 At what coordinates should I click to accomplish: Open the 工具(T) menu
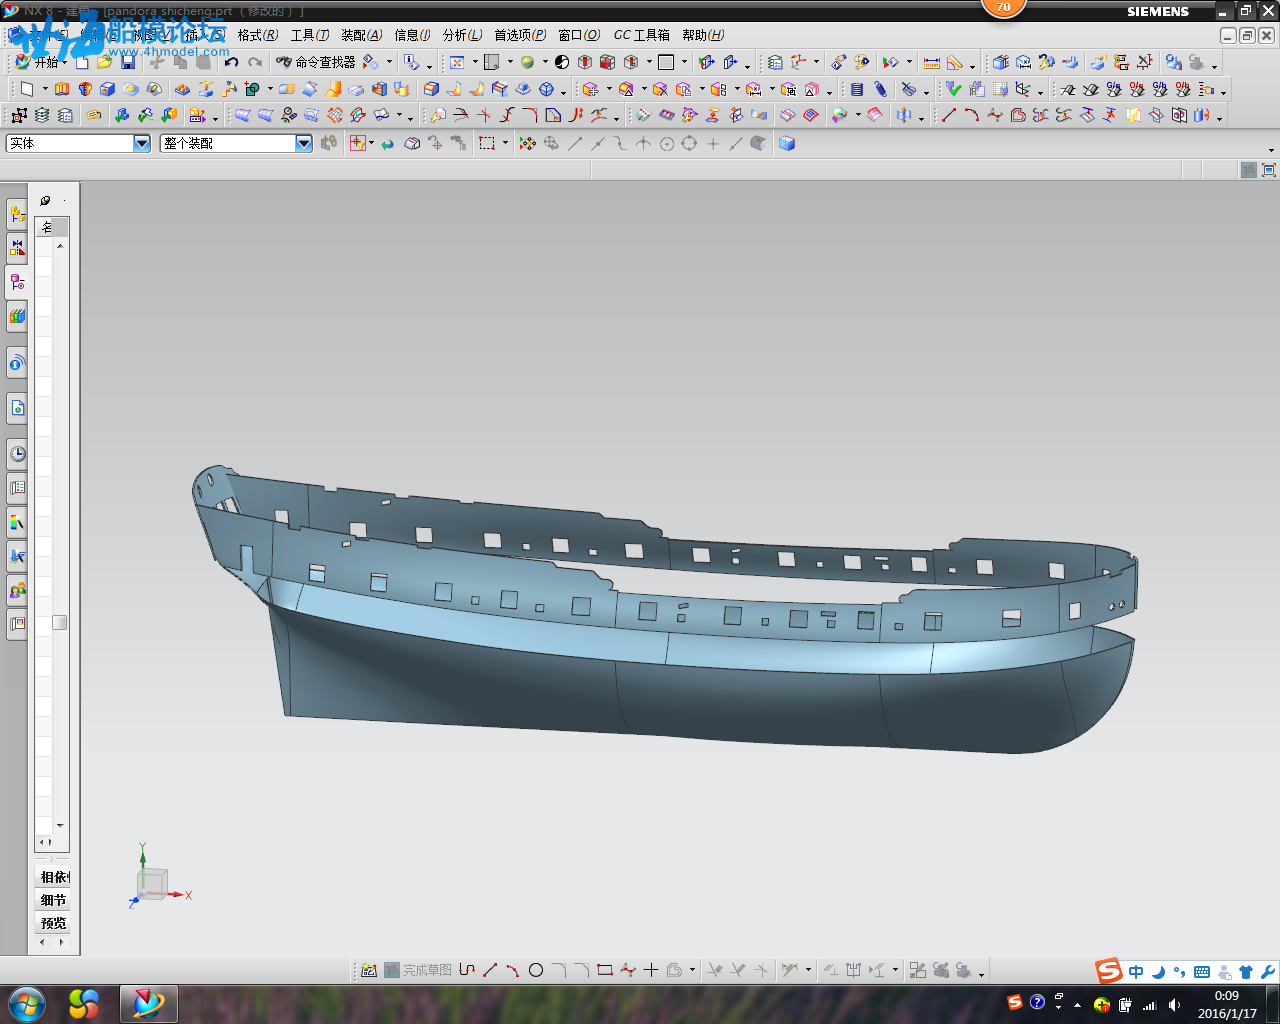tap(310, 35)
